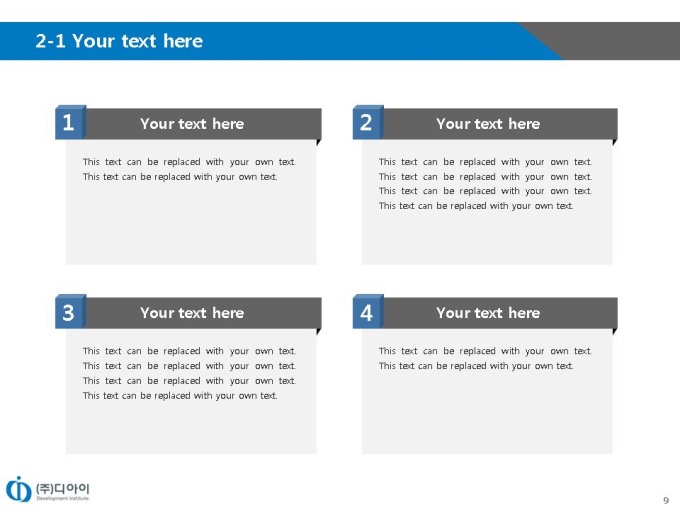Click the 'Your text here' header of box 4
Viewport: 680px width, 510px height.
488,313
